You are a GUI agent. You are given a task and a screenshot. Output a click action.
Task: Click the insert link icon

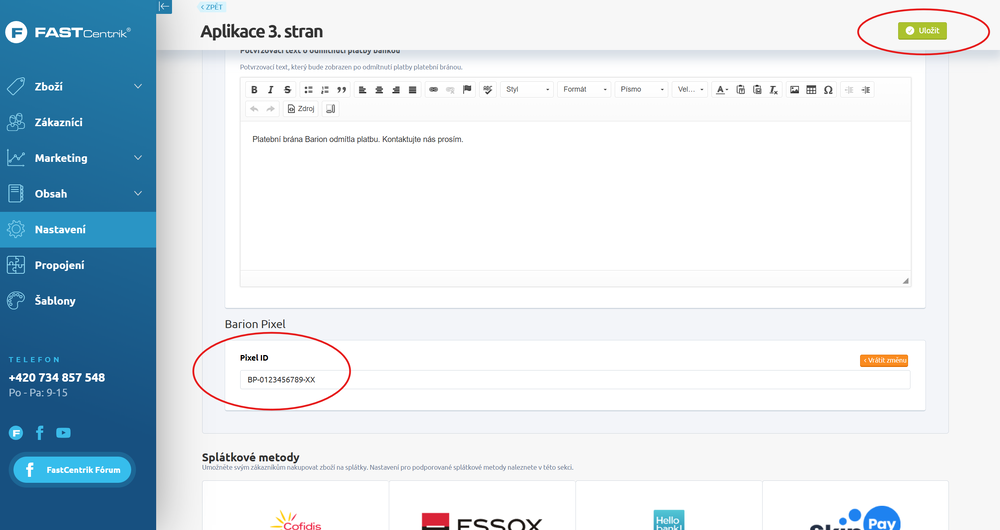click(433, 90)
